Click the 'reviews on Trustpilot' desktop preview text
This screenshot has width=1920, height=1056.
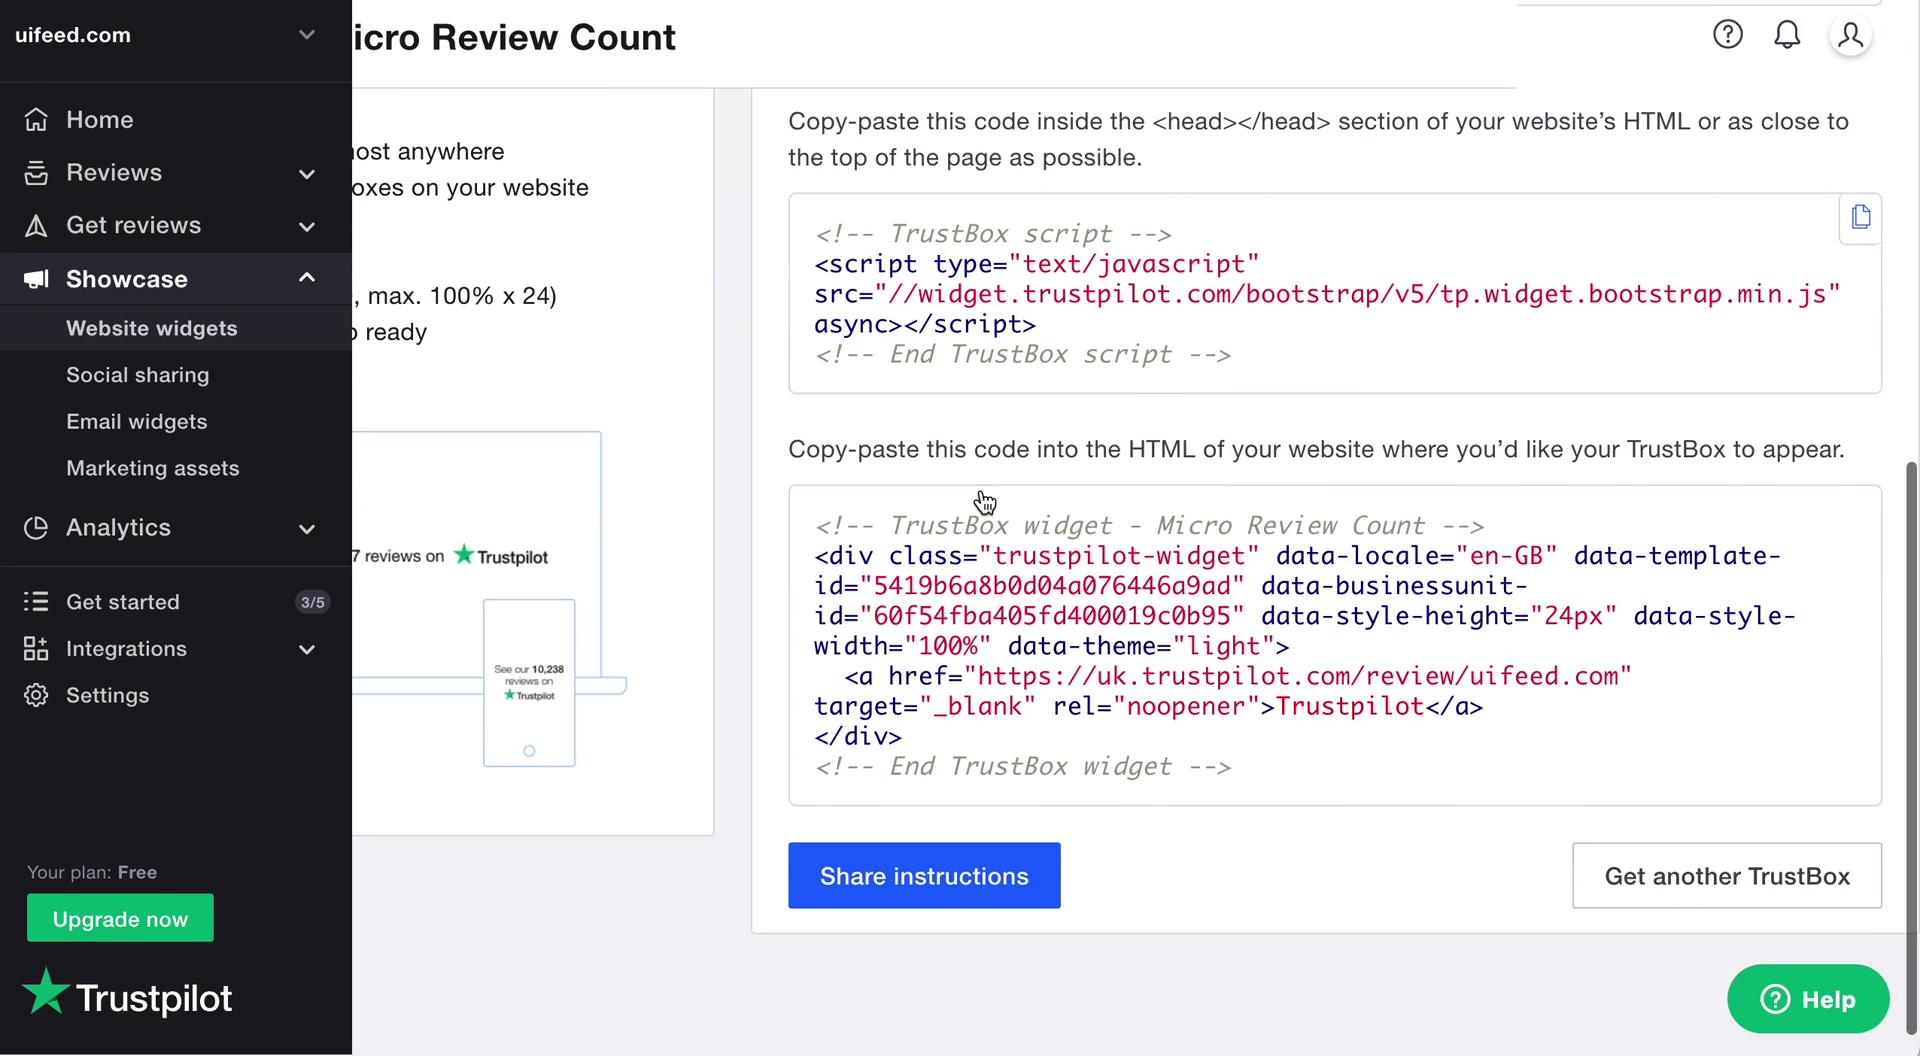(x=450, y=556)
